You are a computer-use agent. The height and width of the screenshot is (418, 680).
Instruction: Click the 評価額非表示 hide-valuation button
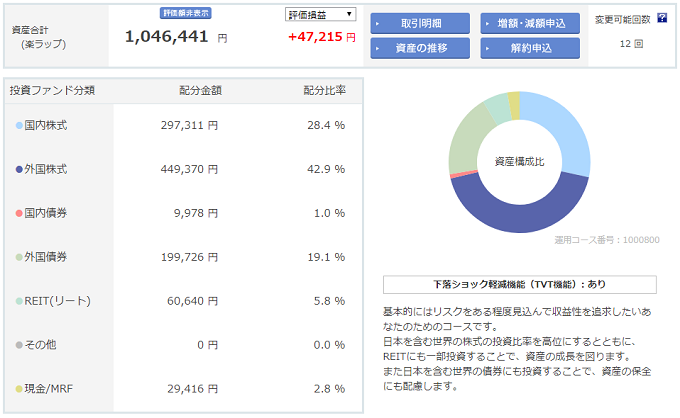click(x=186, y=13)
